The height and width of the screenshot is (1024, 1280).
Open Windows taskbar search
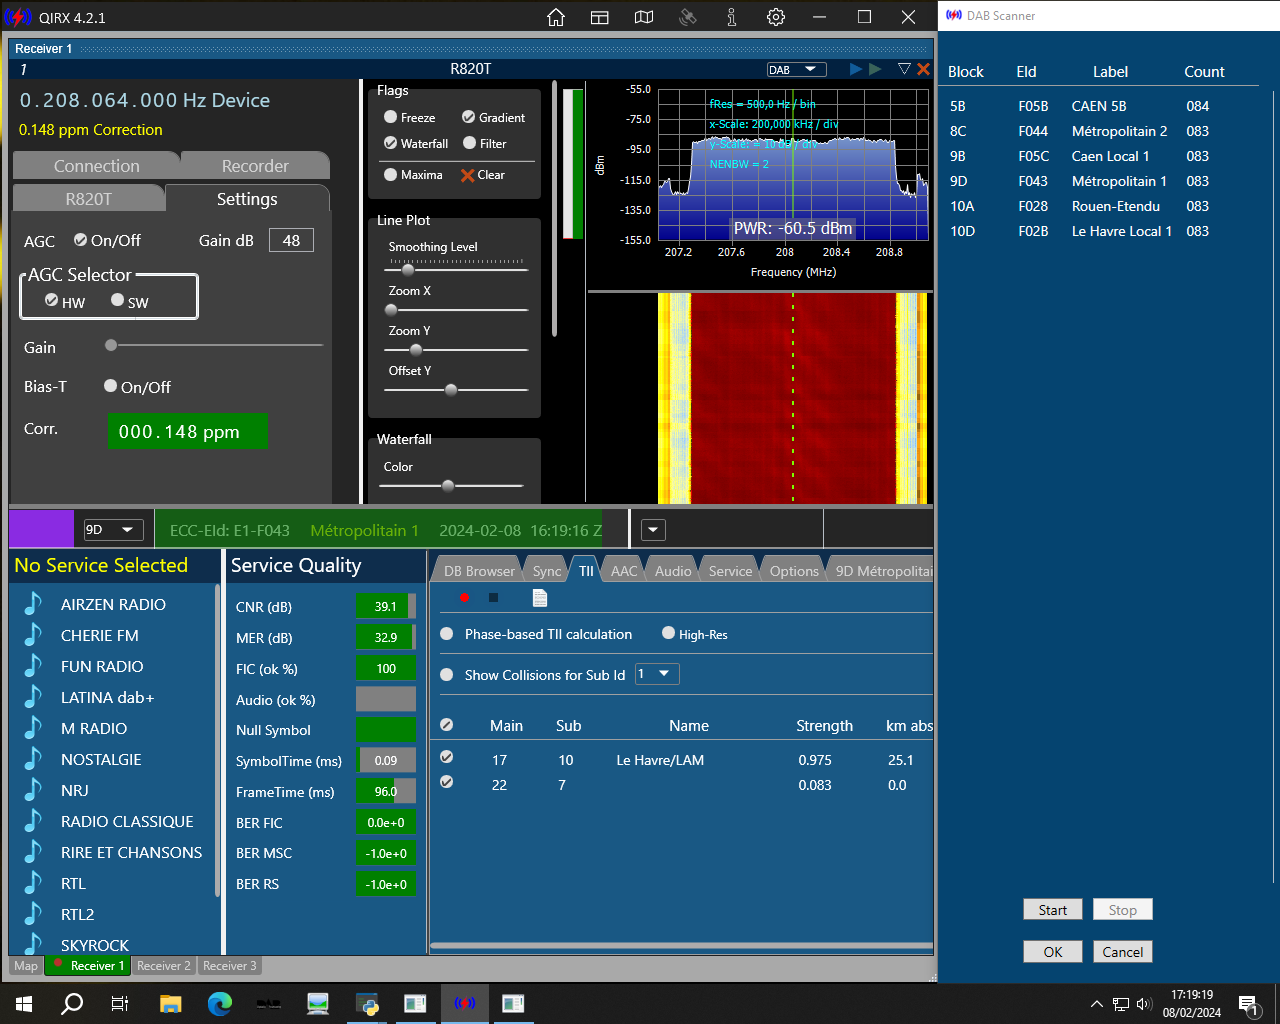click(x=72, y=1004)
